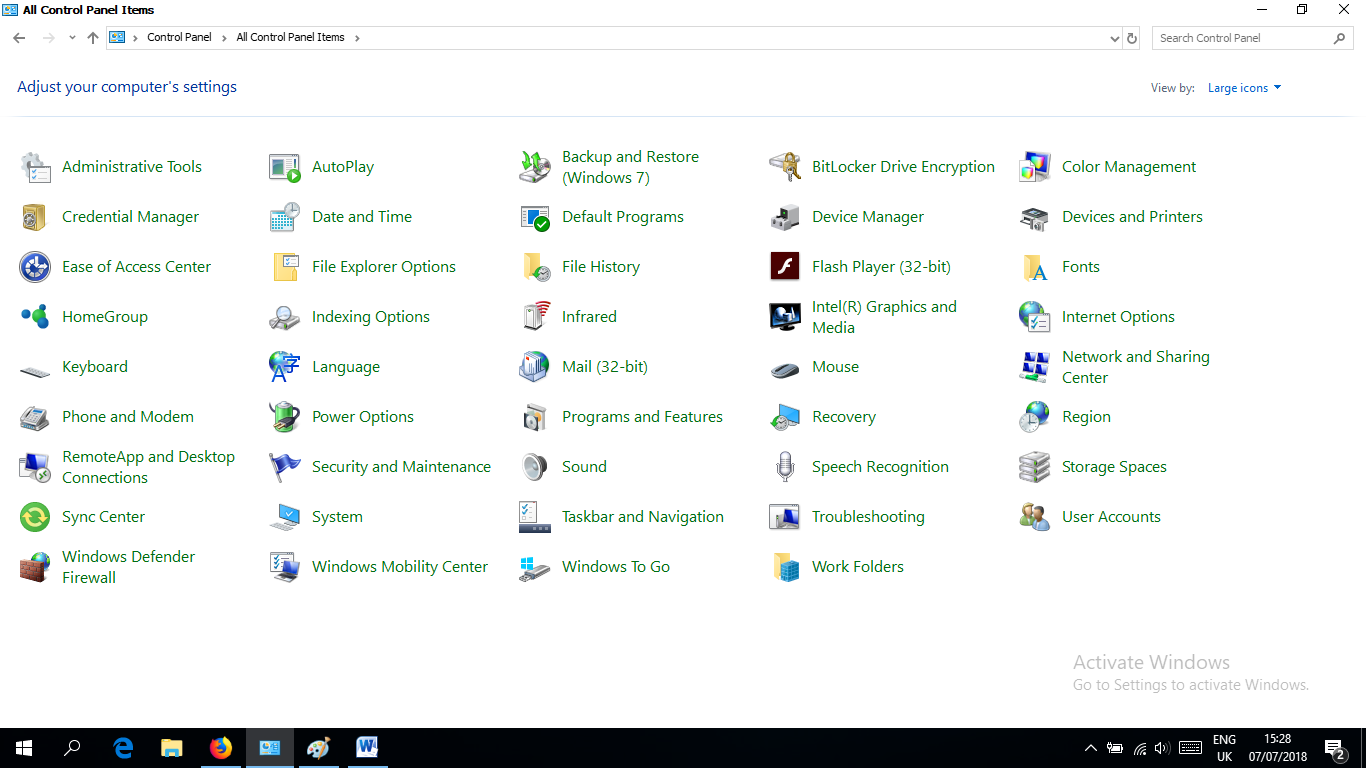Image resolution: width=1366 pixels, height=768 pixels.
Task: Open the Mail (32-bit) icon
Action: tap(535, 367)
